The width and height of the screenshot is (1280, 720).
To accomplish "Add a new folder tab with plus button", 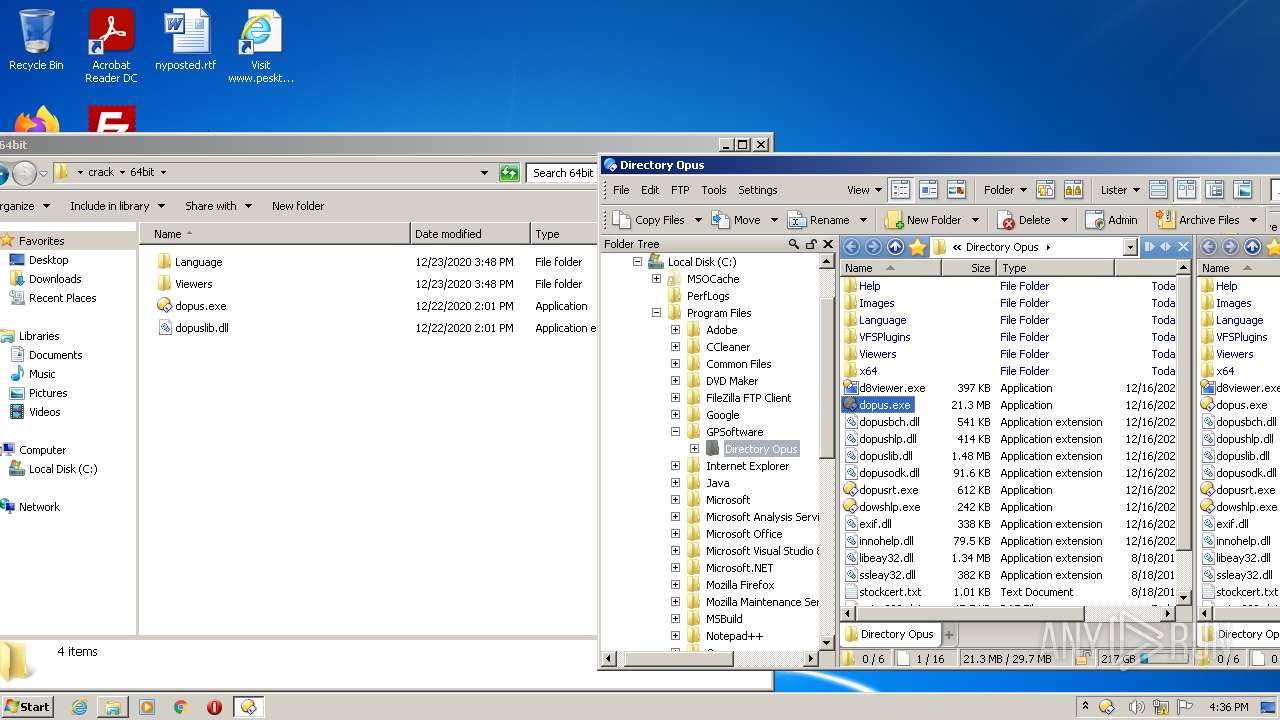I will (x=949, y=634).
